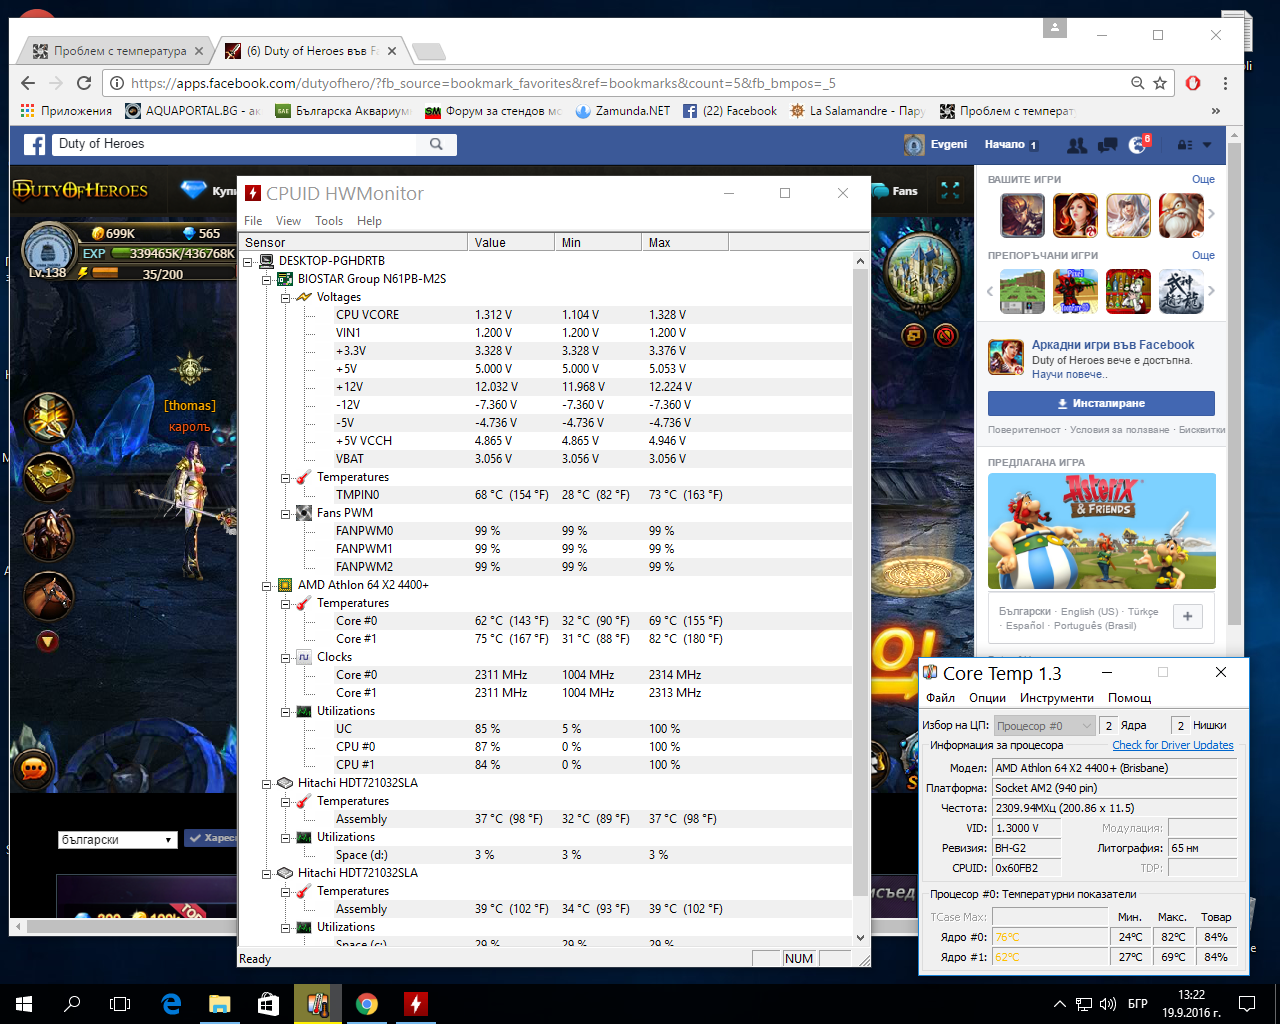Viewport: 1280px width, 1024px height.
Task: Open Windows Start menu
Action: tap(24, 1003)
